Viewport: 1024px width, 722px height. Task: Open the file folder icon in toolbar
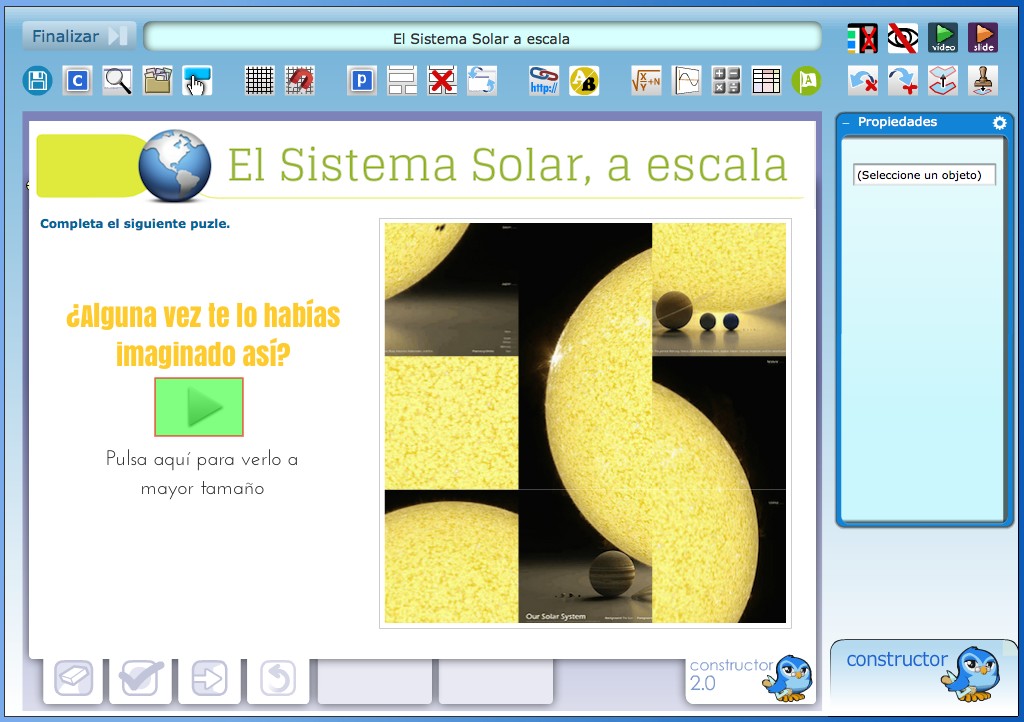157,81
